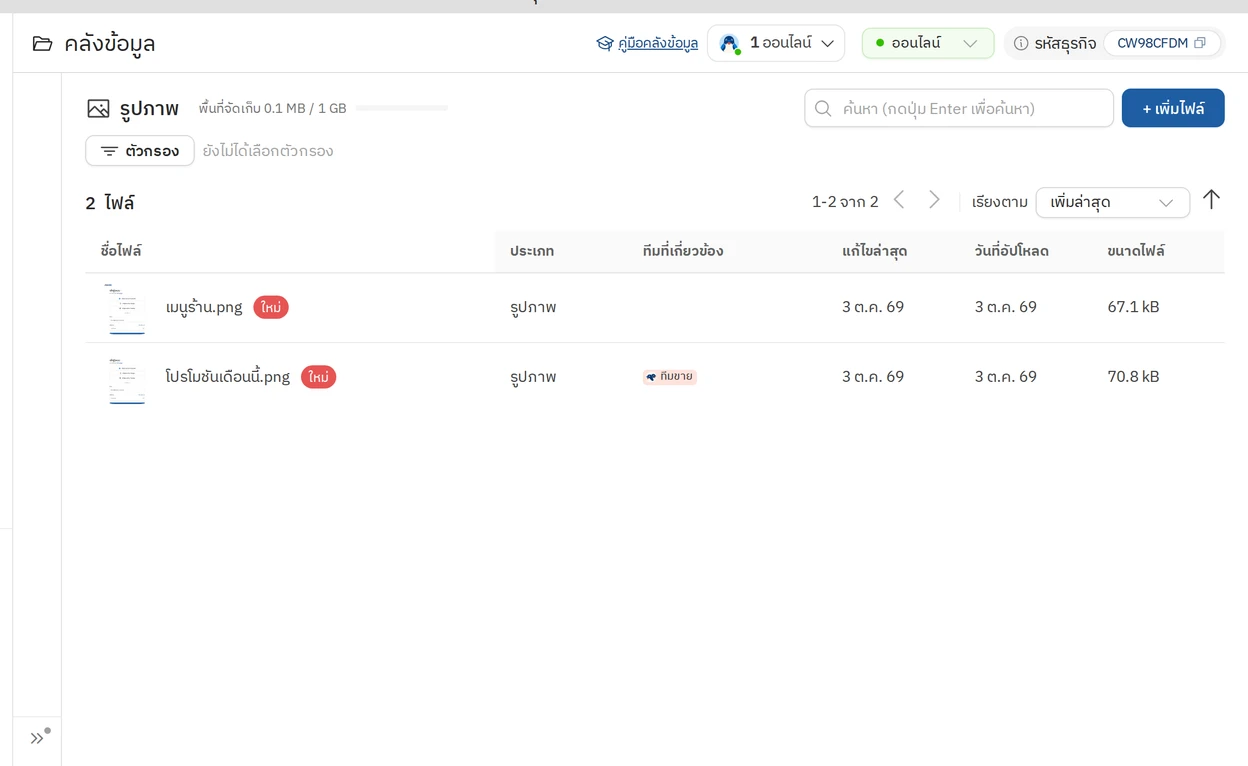The height and width of the screenshot is (766, 1248).
Task: Open thumbnail of โปรโมชันเดือนนี้.png
Action: pos(126,378)
